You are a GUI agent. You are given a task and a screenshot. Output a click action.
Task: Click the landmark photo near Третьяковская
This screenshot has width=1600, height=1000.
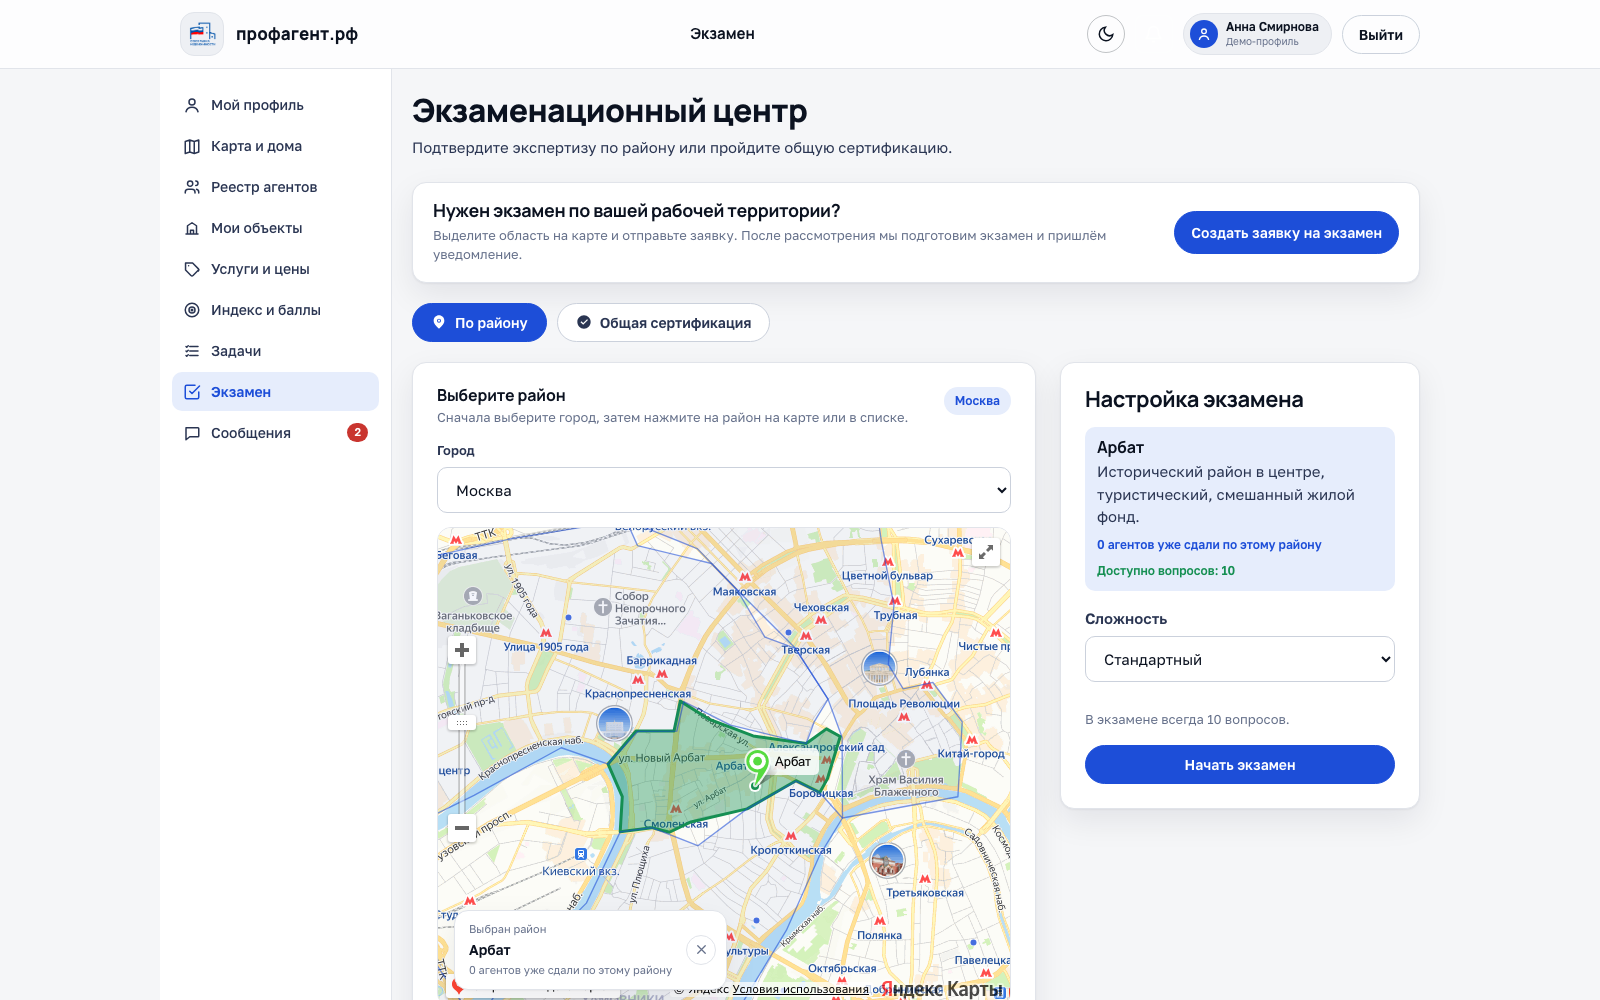click(x=887, y=860)
